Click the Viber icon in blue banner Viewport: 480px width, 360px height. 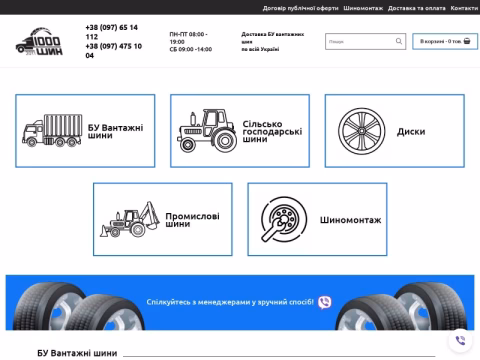324,302
